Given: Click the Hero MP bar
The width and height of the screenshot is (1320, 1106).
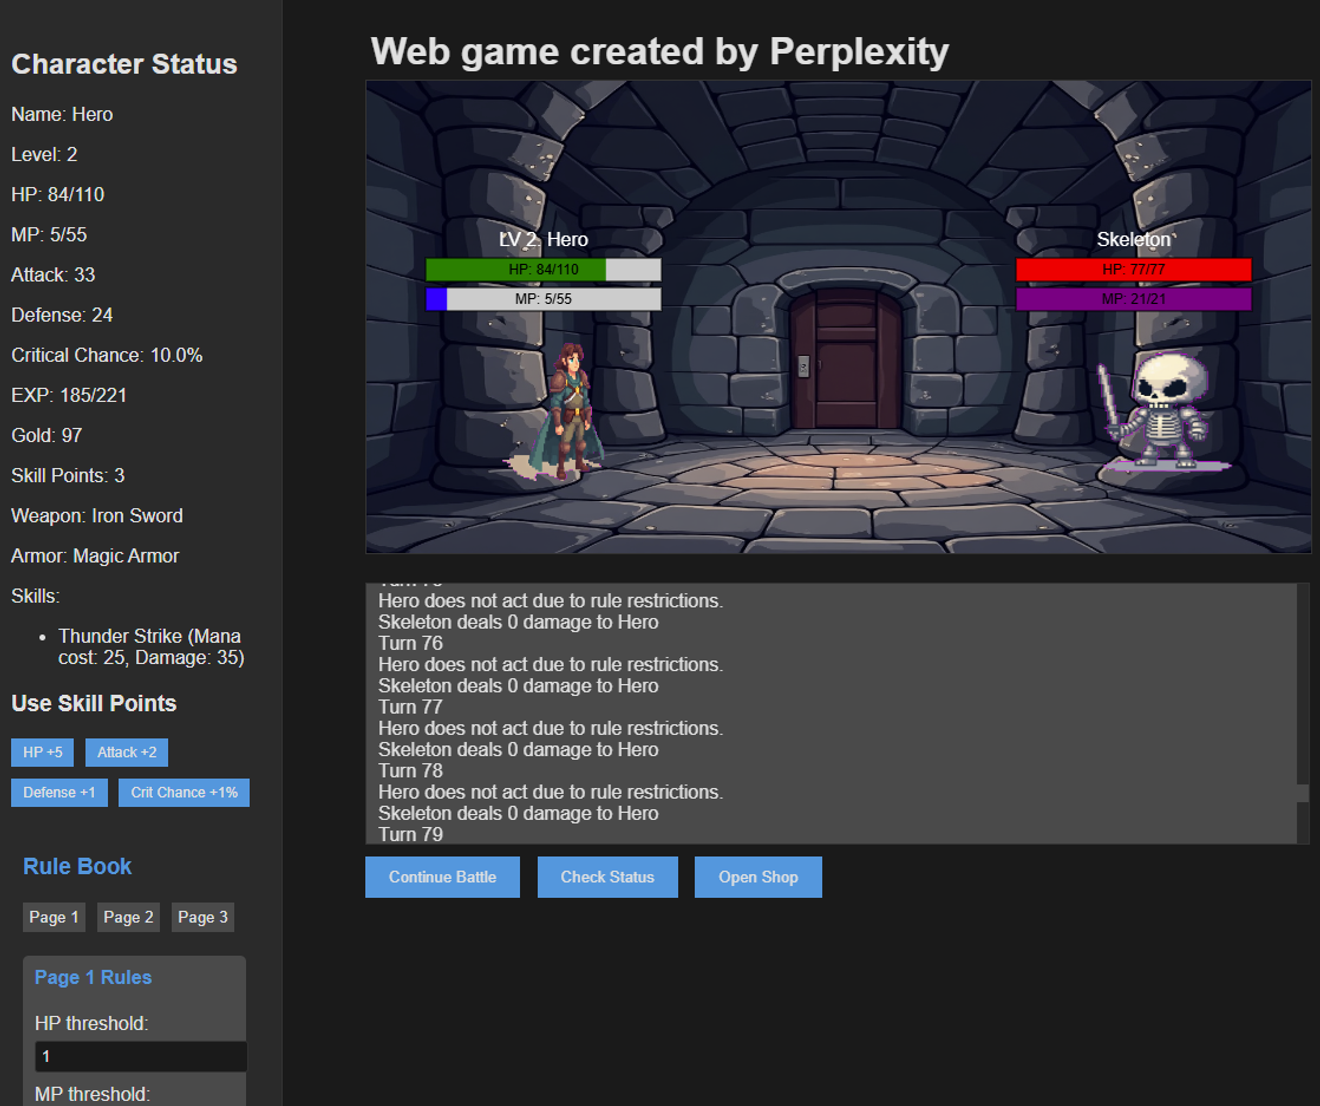Looking at the screenshot, I should point(543,299).
